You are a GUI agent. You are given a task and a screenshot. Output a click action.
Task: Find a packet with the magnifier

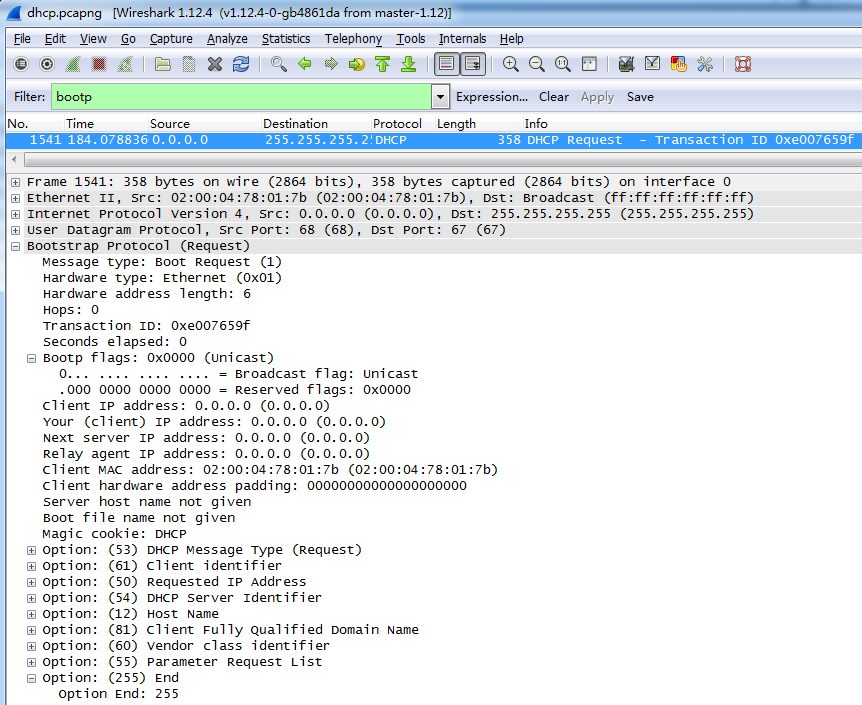pos(279,64)
